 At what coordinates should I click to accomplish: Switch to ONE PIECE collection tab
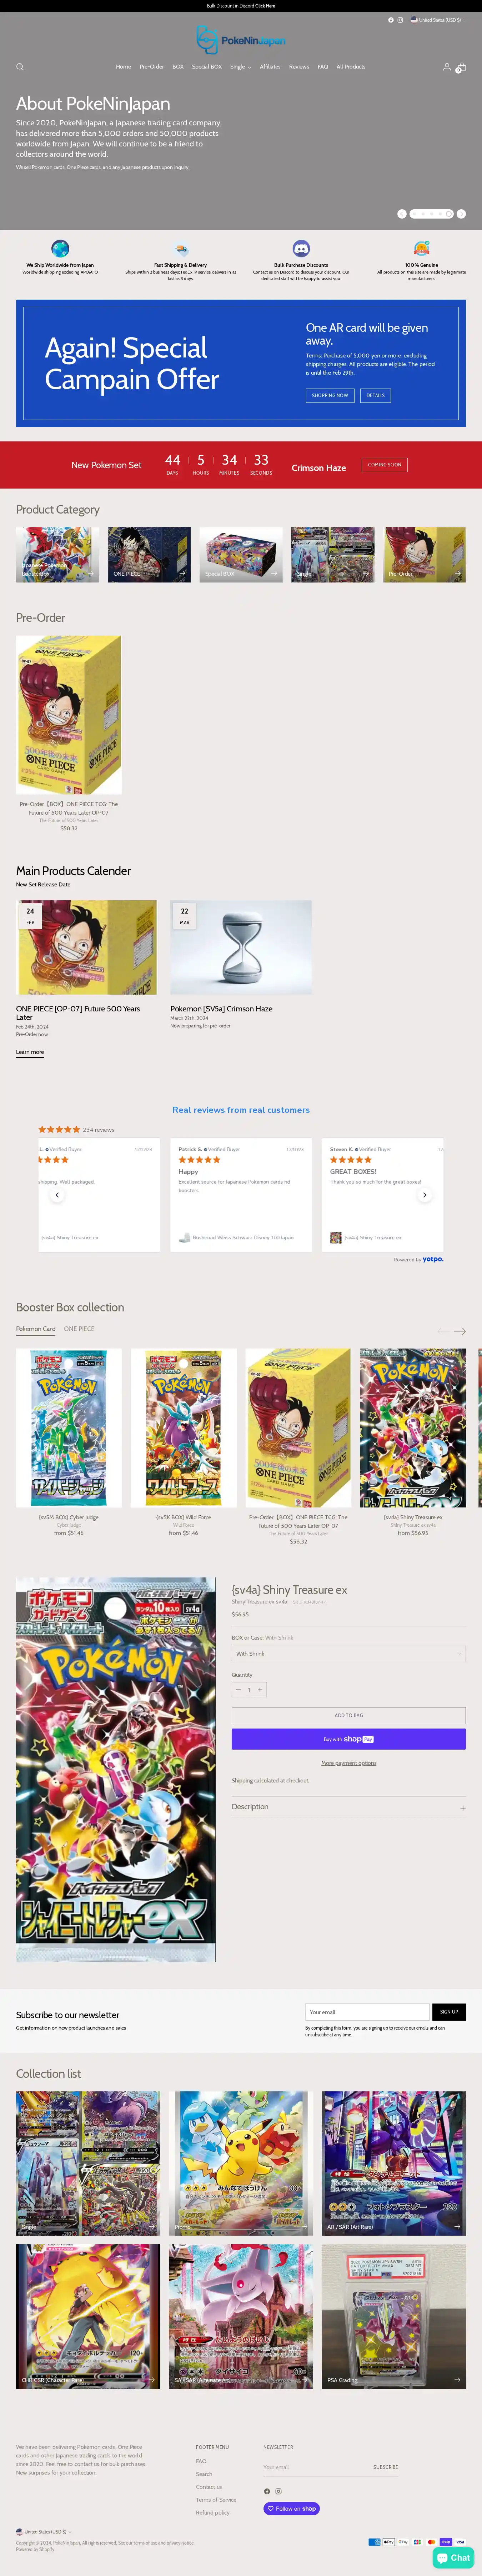(x=79, y=1329)
